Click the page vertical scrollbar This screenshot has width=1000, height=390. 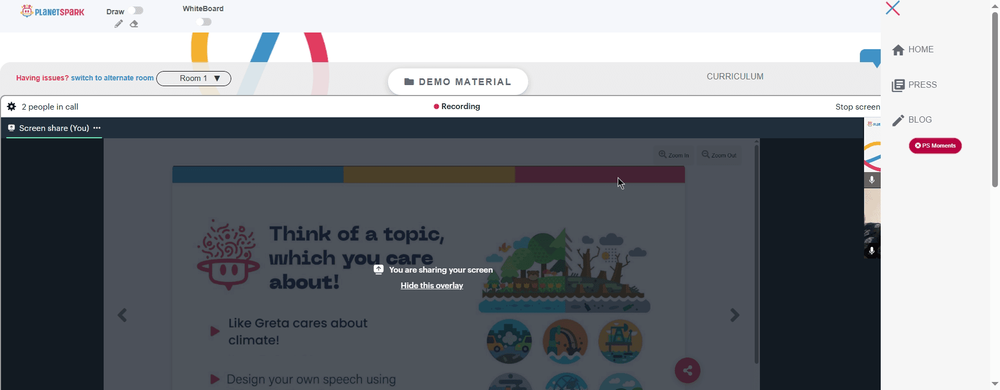click(x=995, y=99)
